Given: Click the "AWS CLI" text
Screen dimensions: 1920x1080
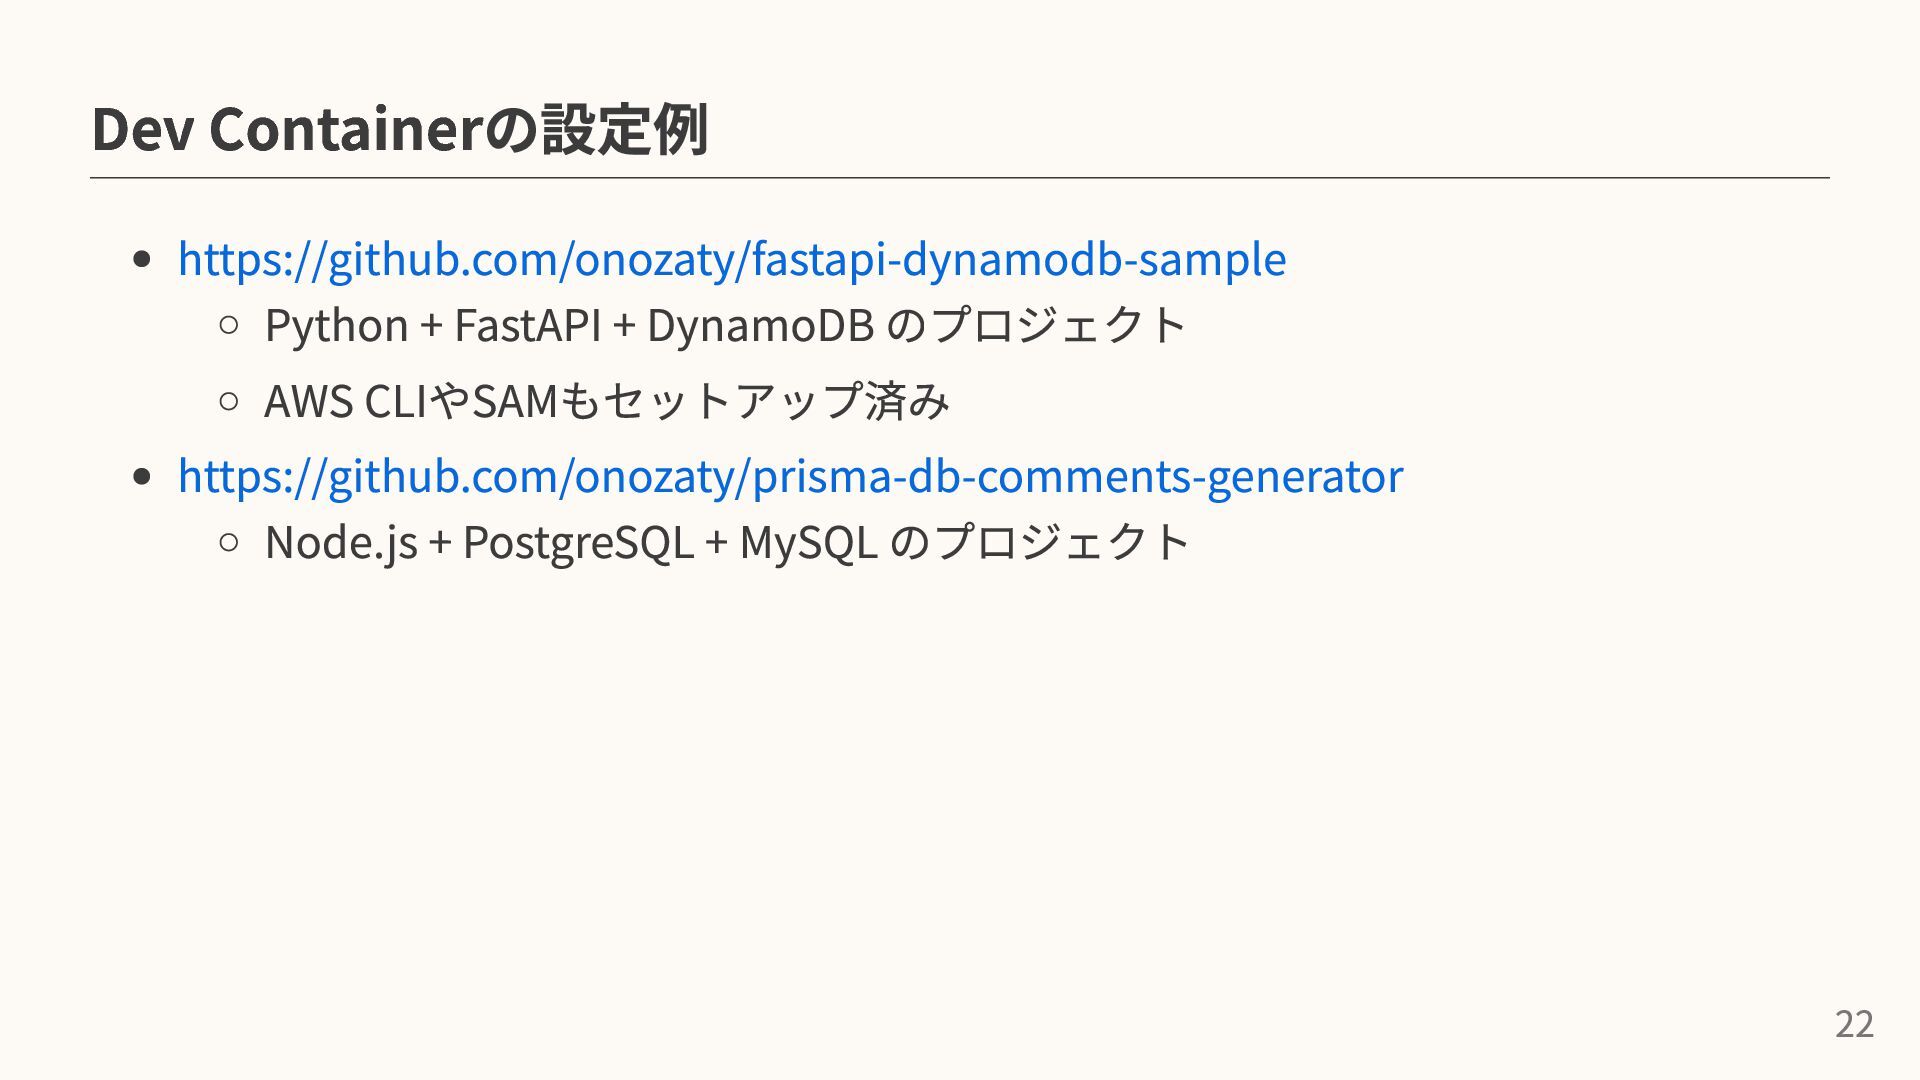Looking at the screenshot, I should click(x=345, y=402).
